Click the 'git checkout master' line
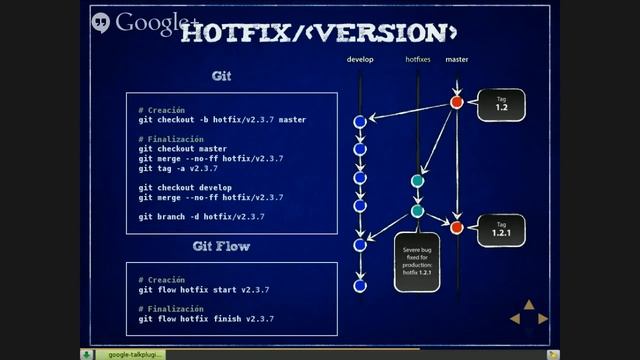 coord(182,149)
